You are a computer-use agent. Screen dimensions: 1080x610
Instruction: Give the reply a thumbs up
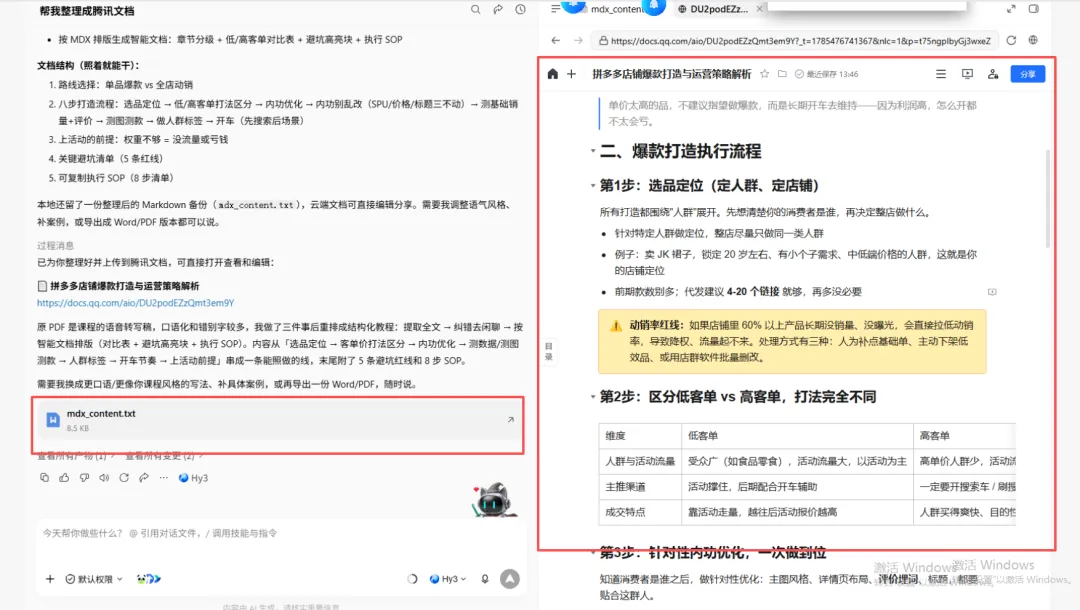coord(64,478)
